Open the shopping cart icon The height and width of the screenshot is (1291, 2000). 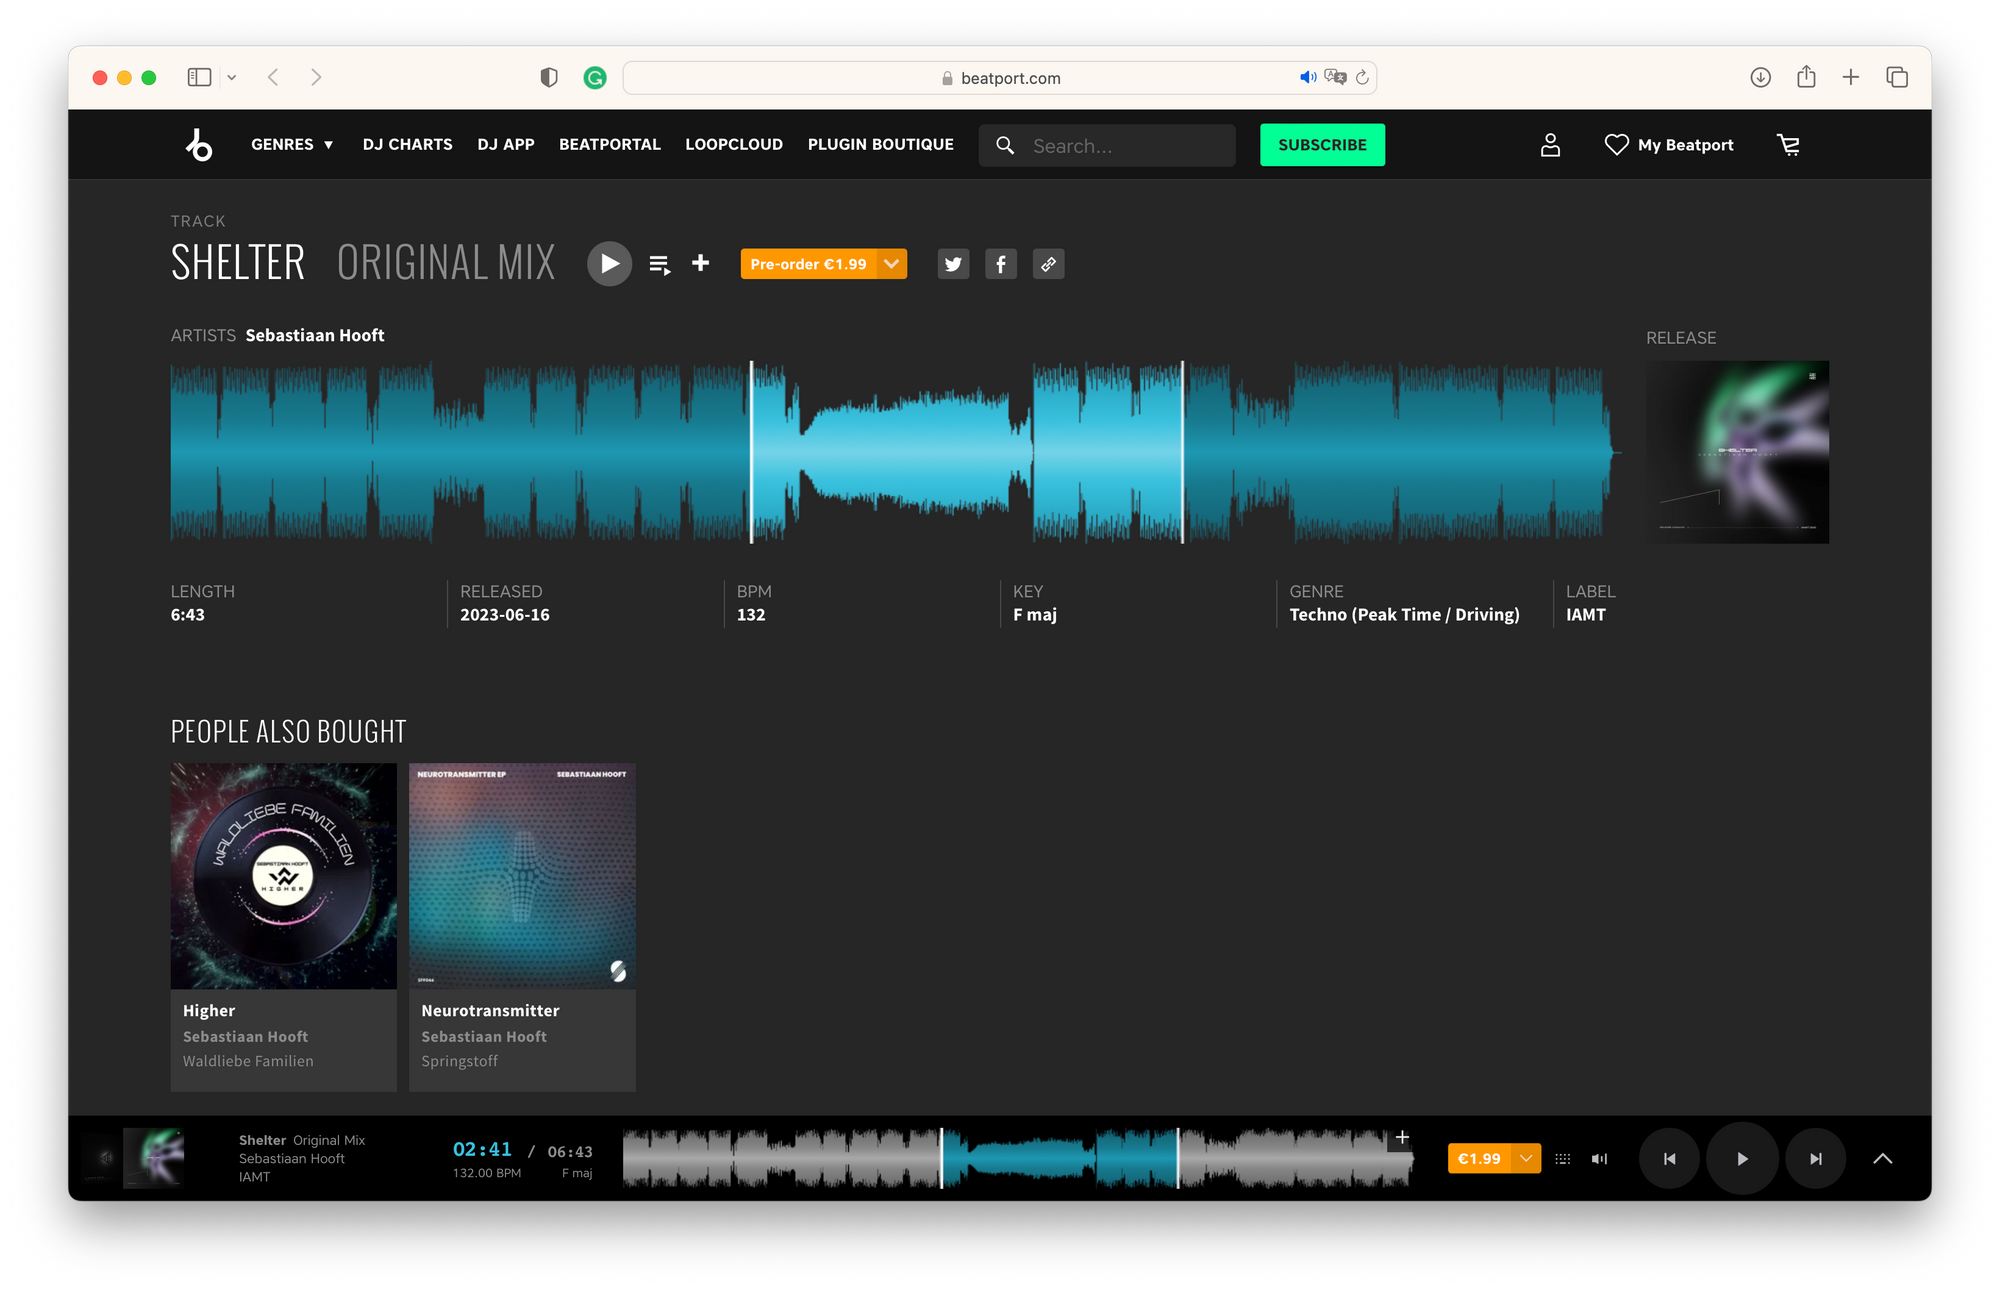1788,145
